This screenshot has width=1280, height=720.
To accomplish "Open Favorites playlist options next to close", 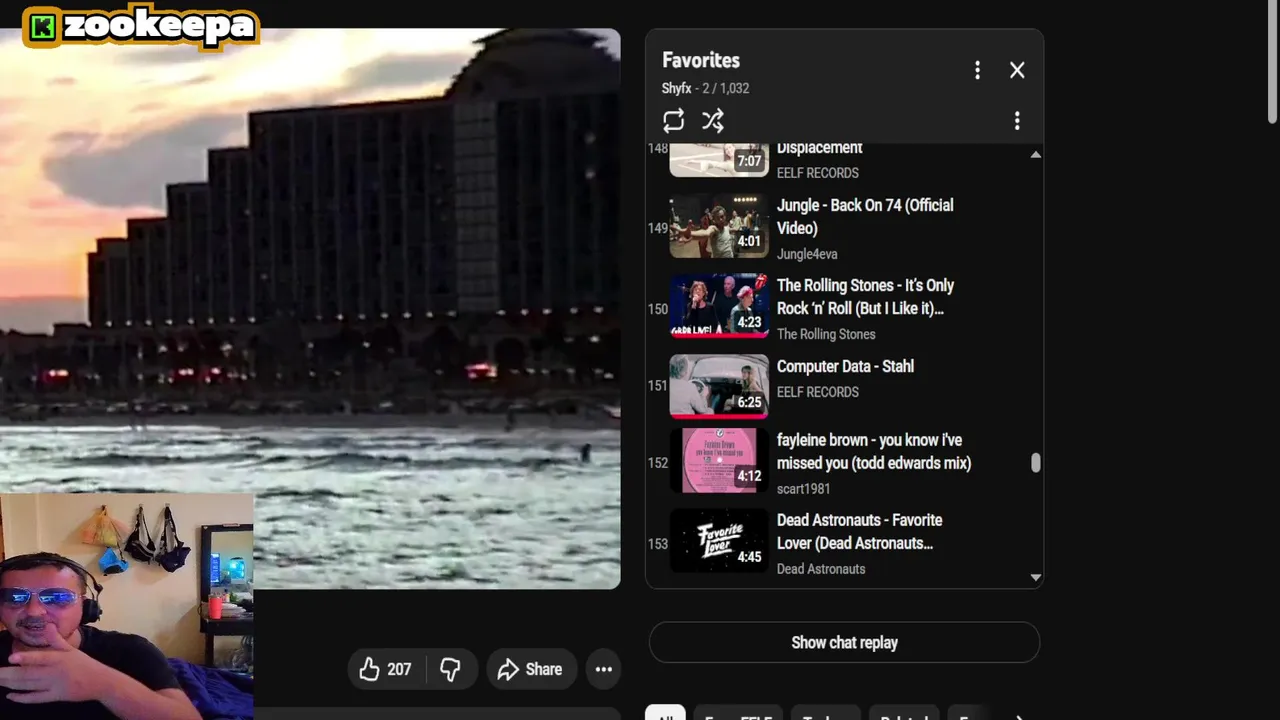I will (x=977, y=70).
